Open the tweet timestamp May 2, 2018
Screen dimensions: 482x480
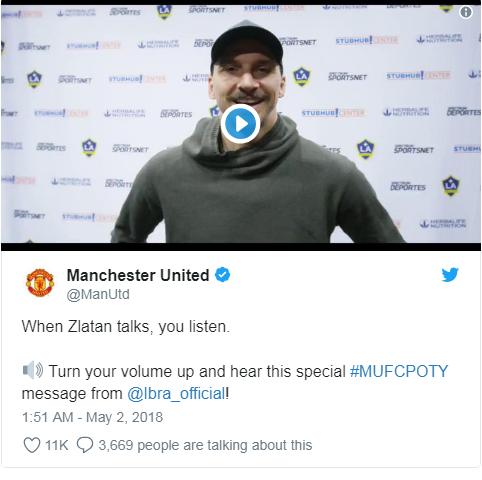(x=92, y=417)
